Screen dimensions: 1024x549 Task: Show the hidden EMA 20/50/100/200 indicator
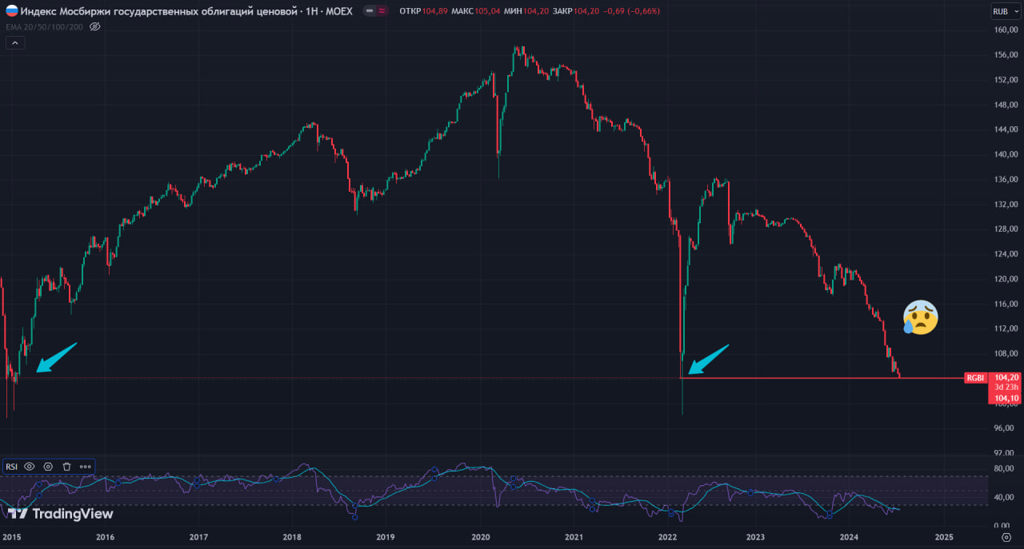pos(96,27)
